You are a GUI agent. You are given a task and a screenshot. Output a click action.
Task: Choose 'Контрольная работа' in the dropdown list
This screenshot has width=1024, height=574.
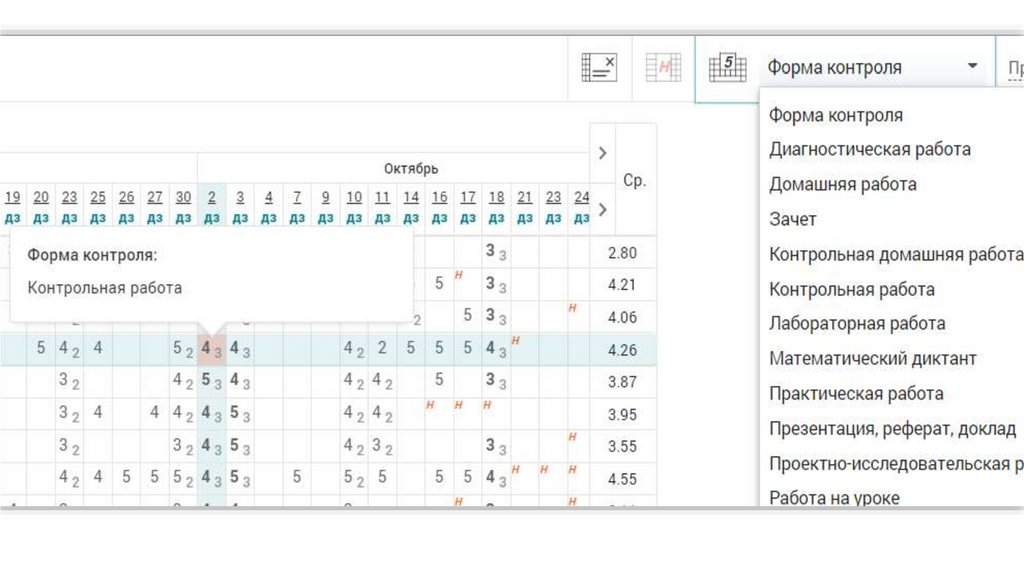click(851, 290)
